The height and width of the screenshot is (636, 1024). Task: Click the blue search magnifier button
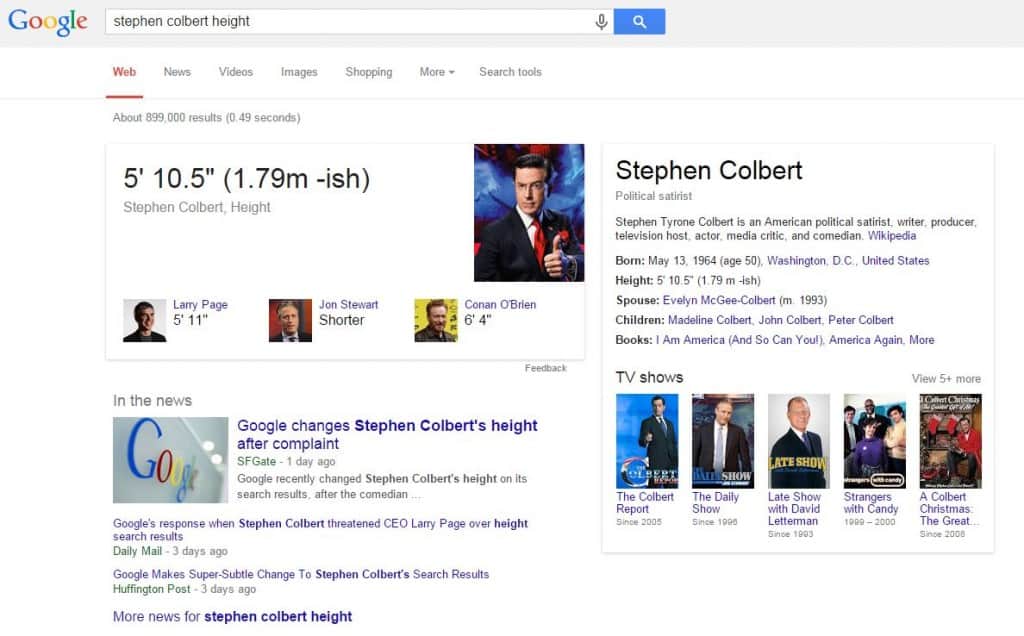pos(639,19)
